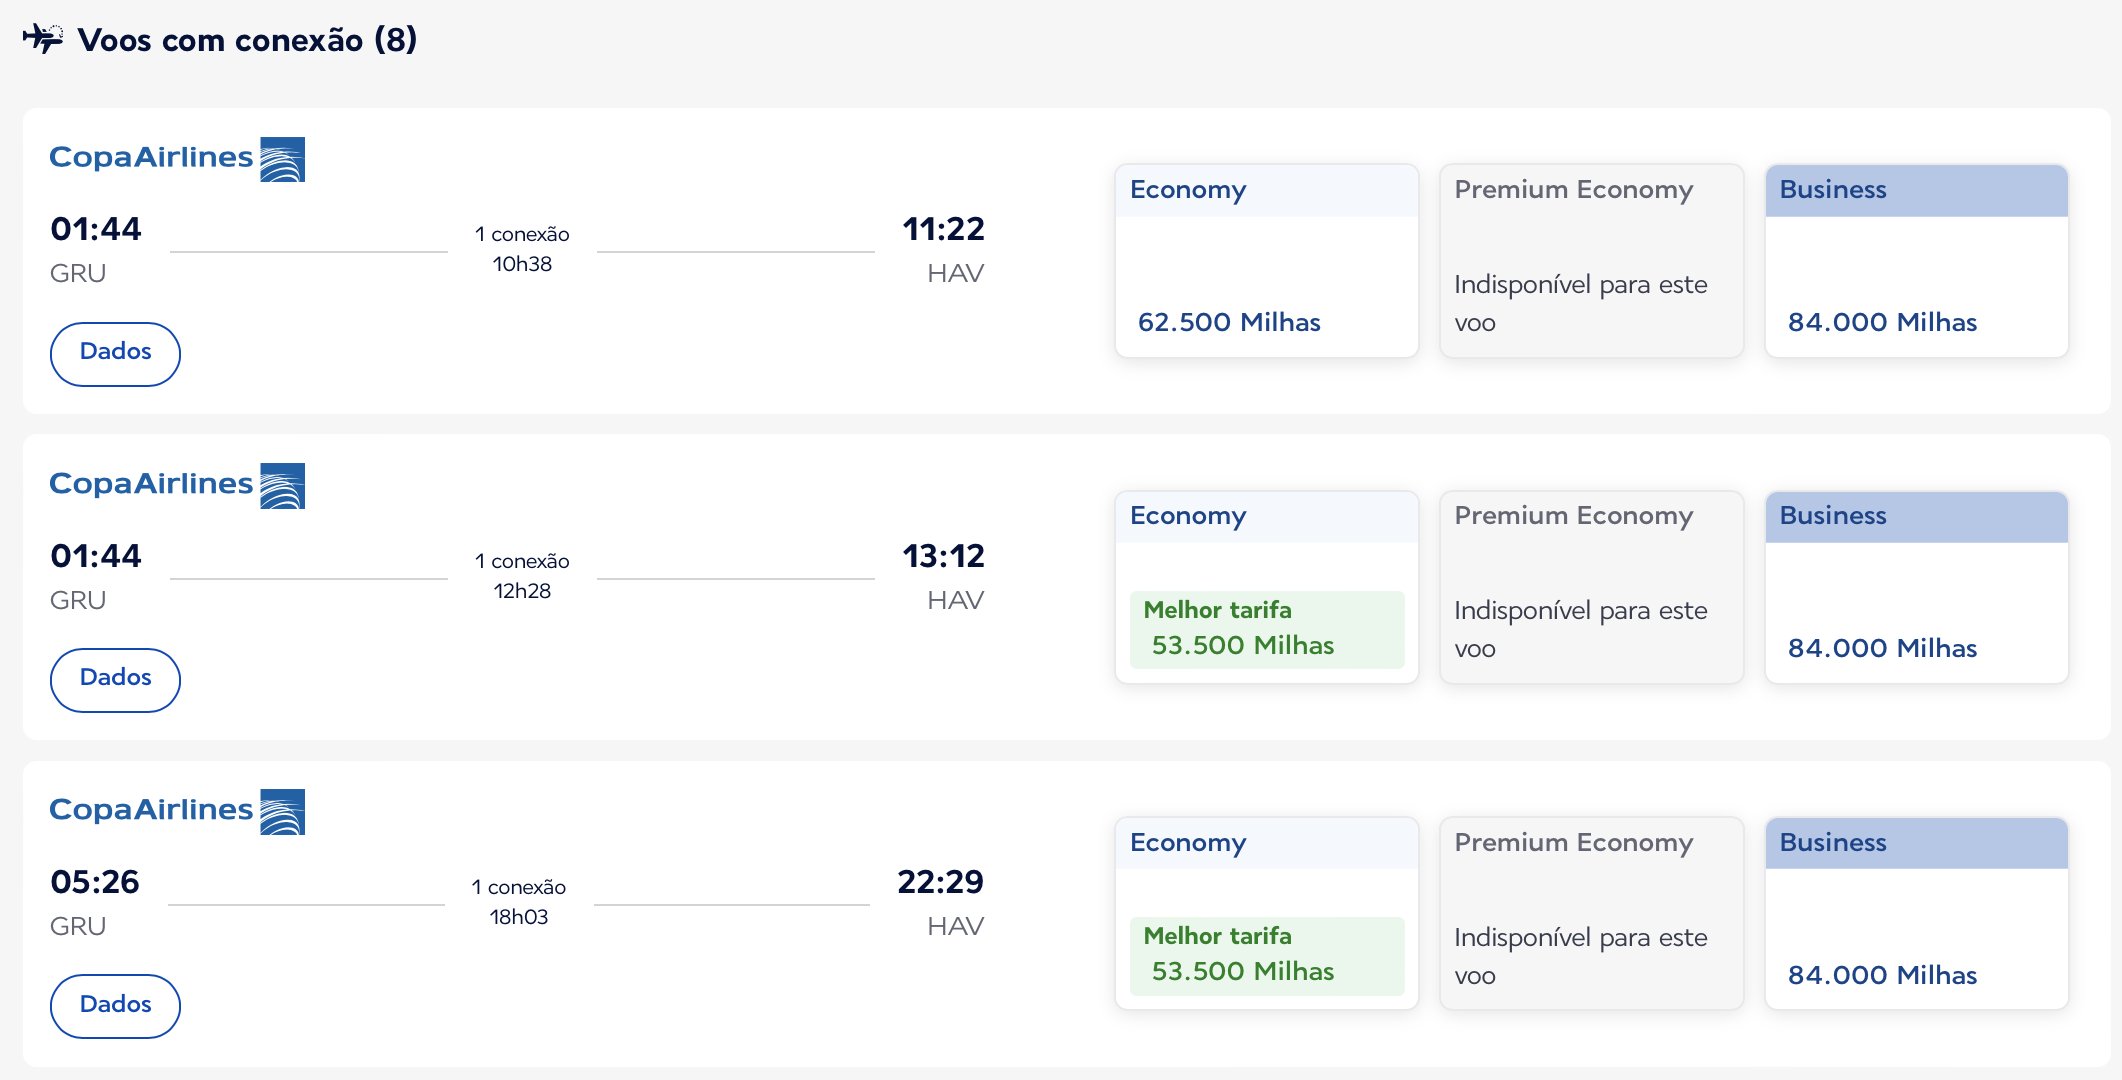Select Business 84.000 Milhas on 10h38 flight
Image resolution: width=2122 pixels, height=1080 pixels.
(x=1916, y=260)
